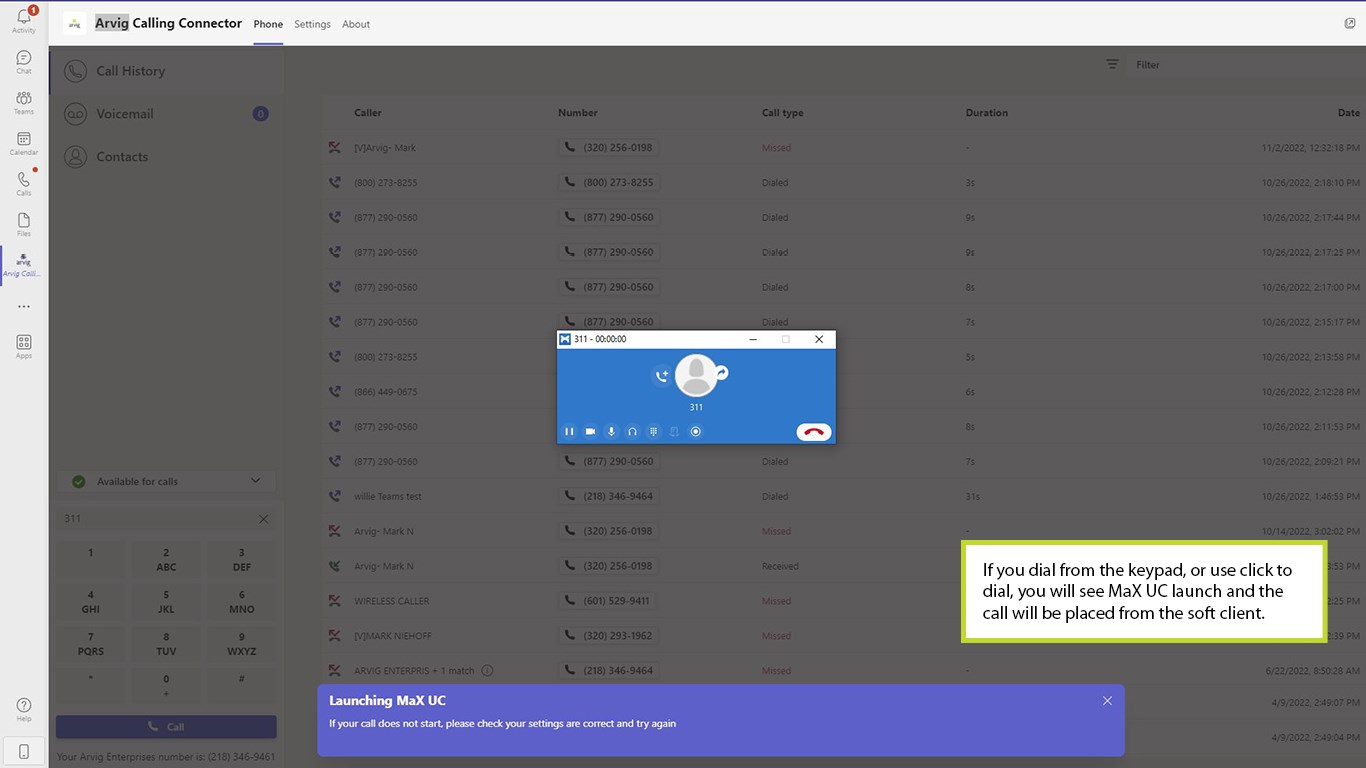Expand the Available for calls dropdown
The height and width of the screenshot is (768, 1366).
click(166, 481)
